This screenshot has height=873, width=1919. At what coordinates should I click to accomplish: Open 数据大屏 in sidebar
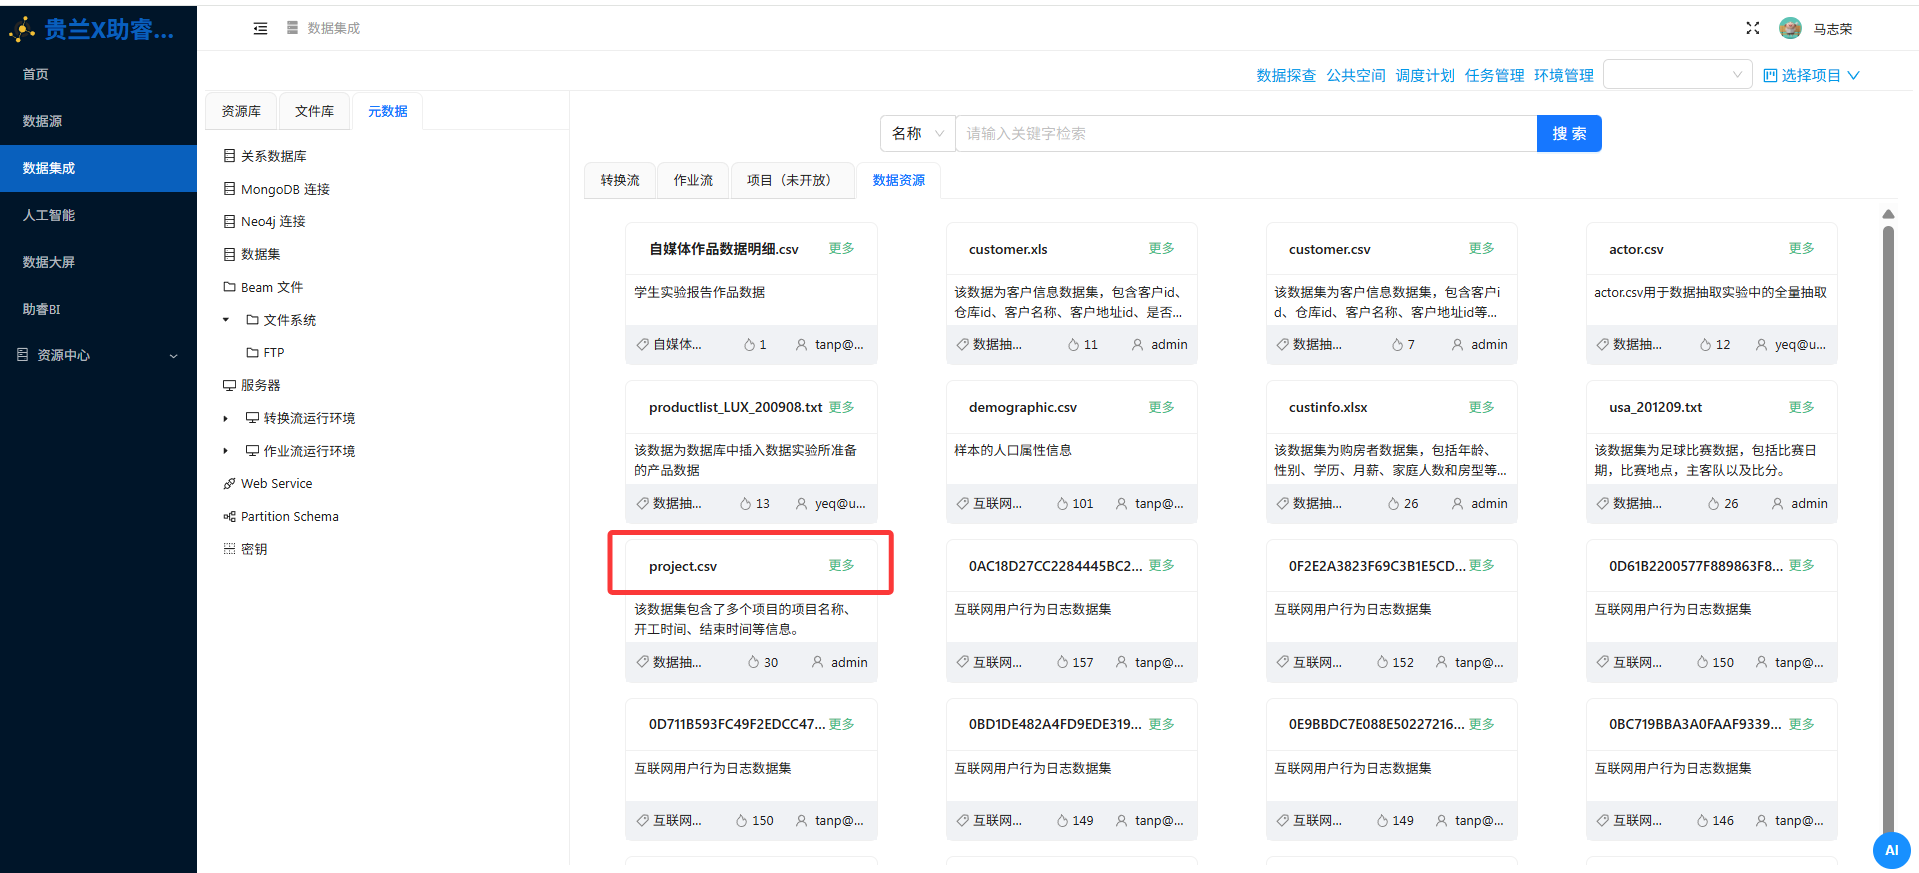pos(98,262)
